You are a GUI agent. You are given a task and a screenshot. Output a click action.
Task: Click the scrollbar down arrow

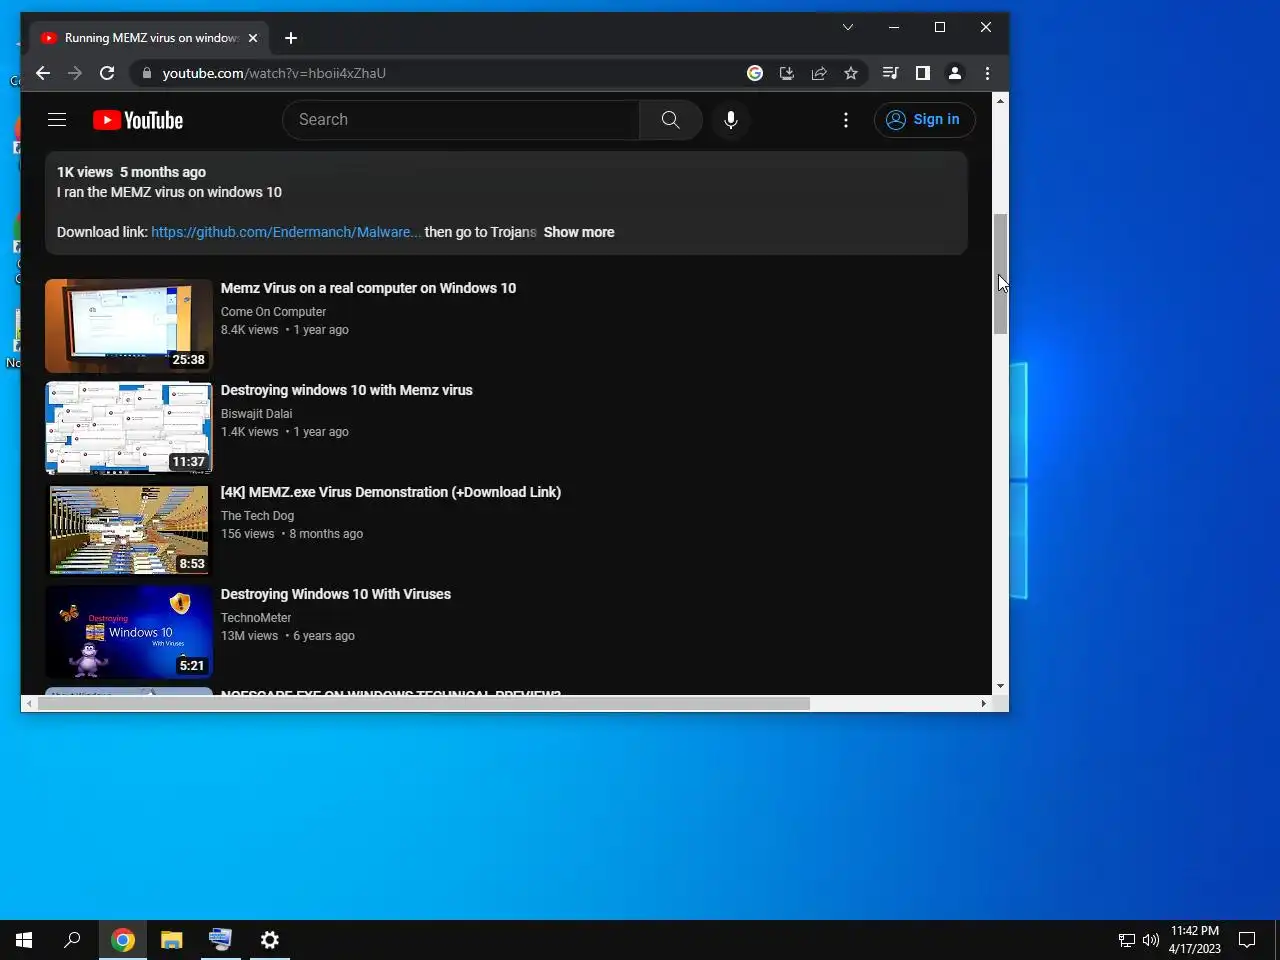click(x=1000, y=687)
